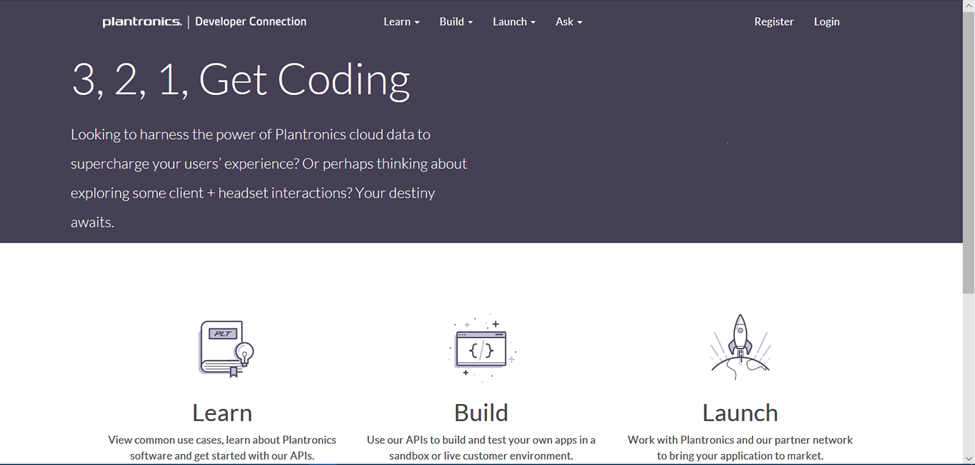975x465 pixels.
Task: Click the code window Build icon
Action: (x=482, y=348)
